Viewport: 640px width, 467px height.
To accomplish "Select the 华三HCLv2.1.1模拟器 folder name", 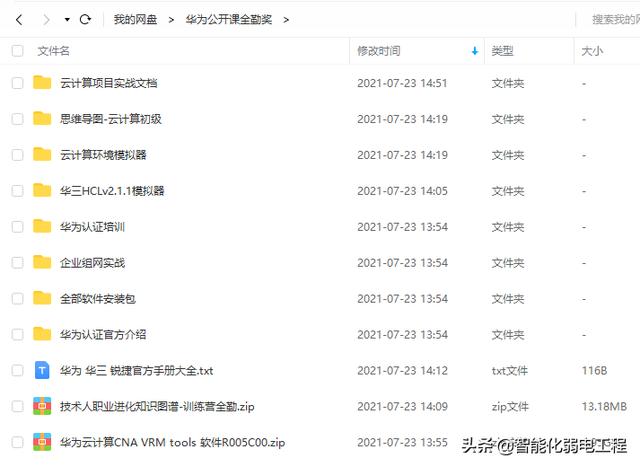I will tap(112, 191).
